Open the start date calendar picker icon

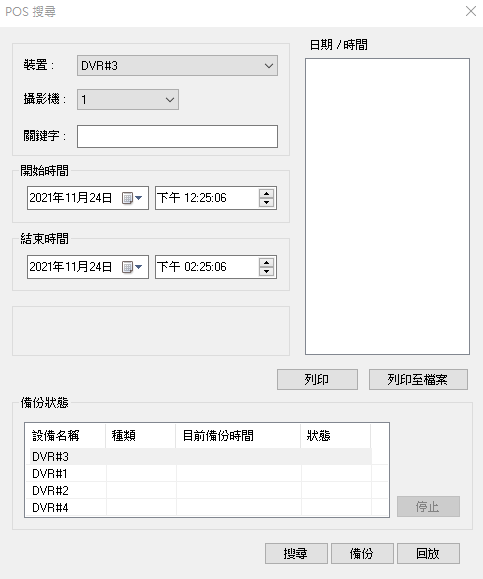pyautogui.click(x=132, y=198)
